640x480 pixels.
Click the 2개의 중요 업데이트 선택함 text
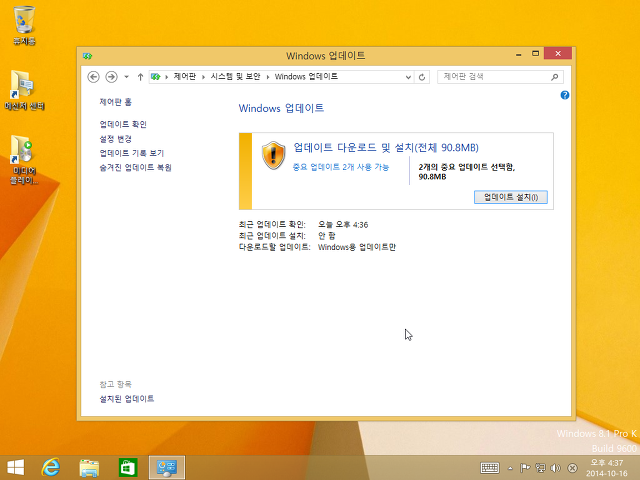(x=467, y=172)
